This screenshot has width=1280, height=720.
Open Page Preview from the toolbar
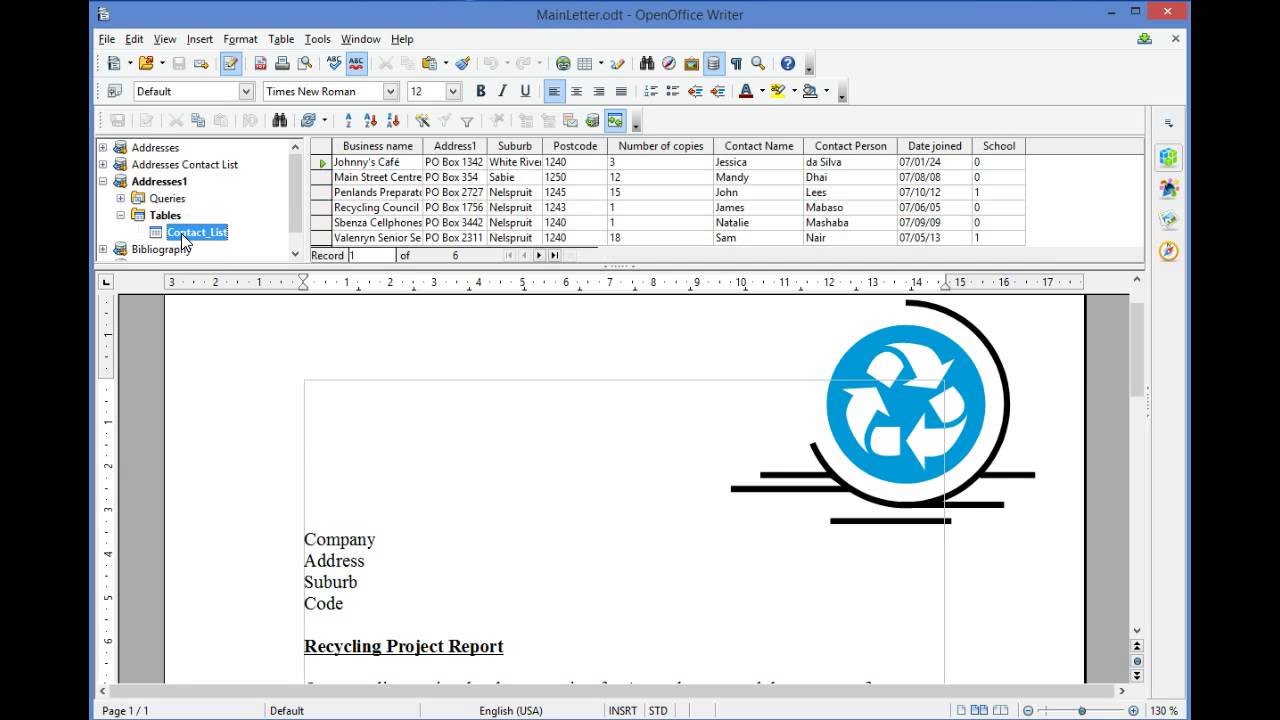click(304, 63)
